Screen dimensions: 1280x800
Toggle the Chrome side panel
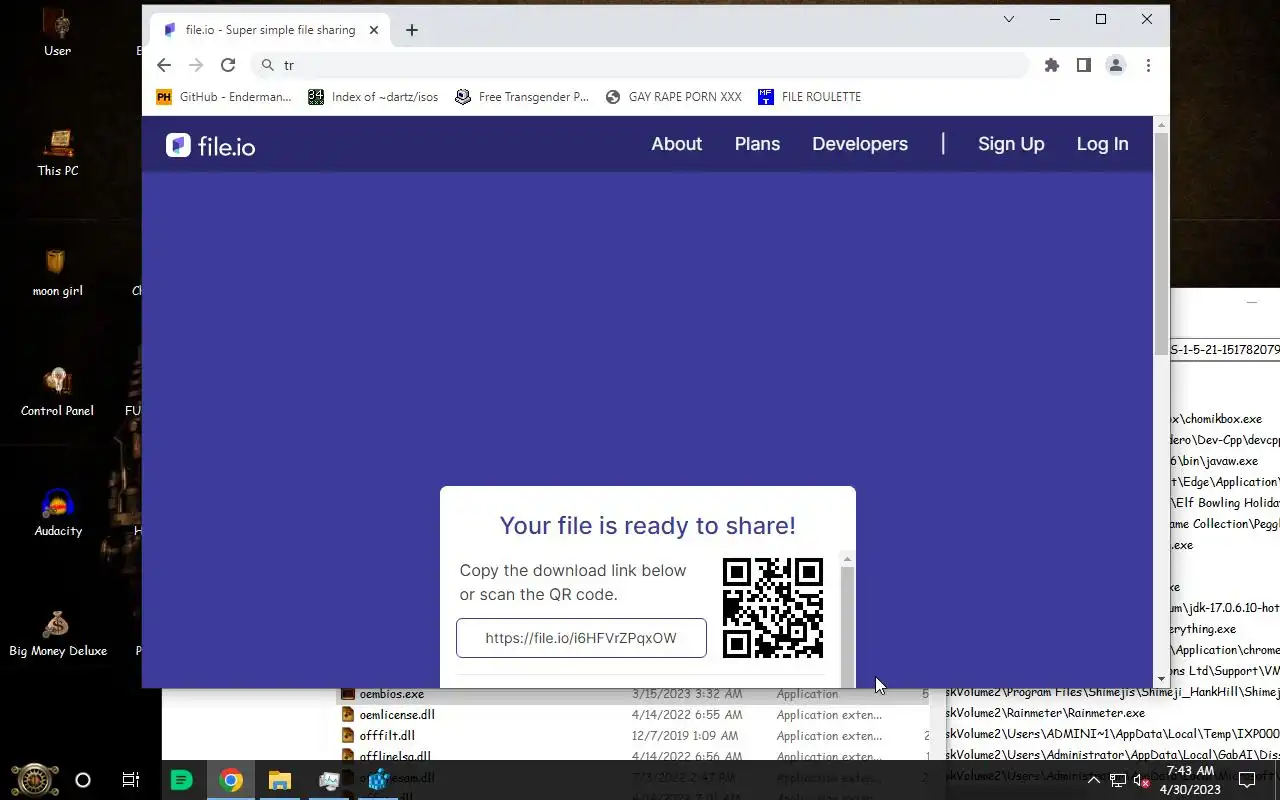[1083, 65]
